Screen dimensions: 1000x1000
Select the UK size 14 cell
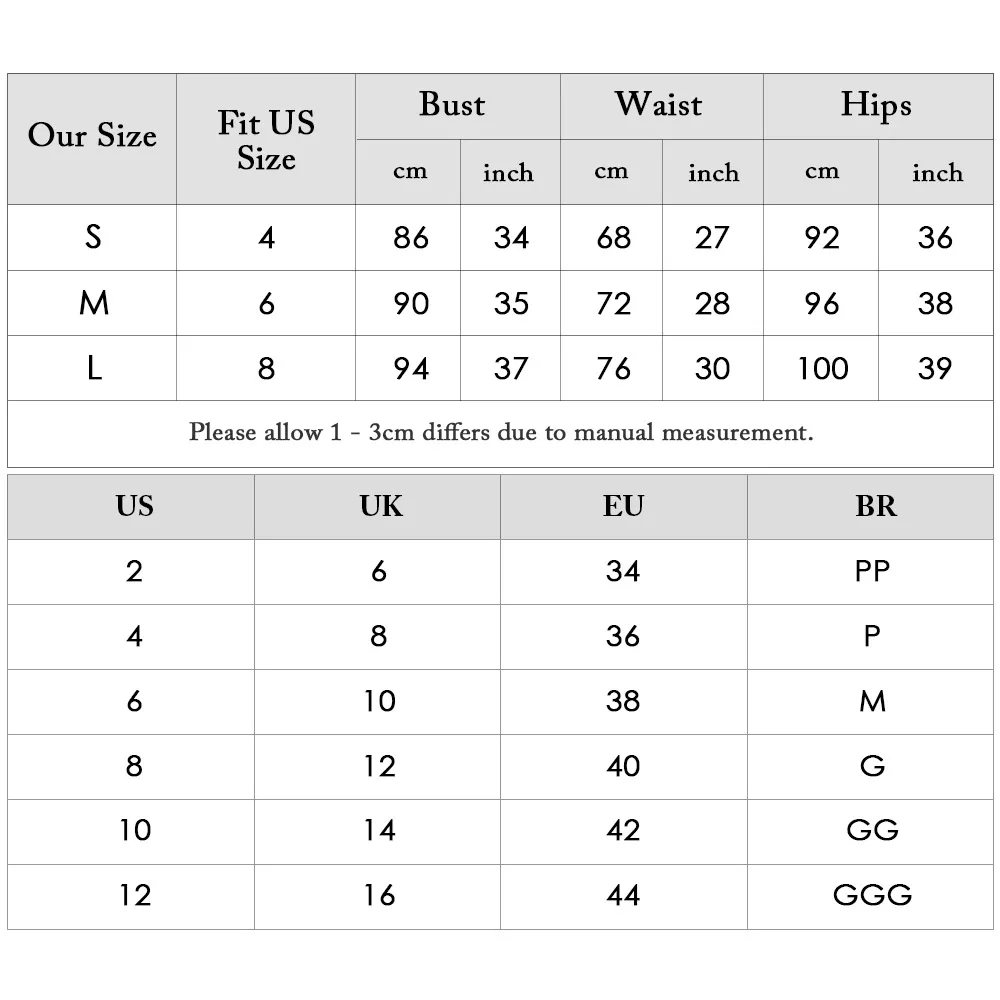click(378, 832)
